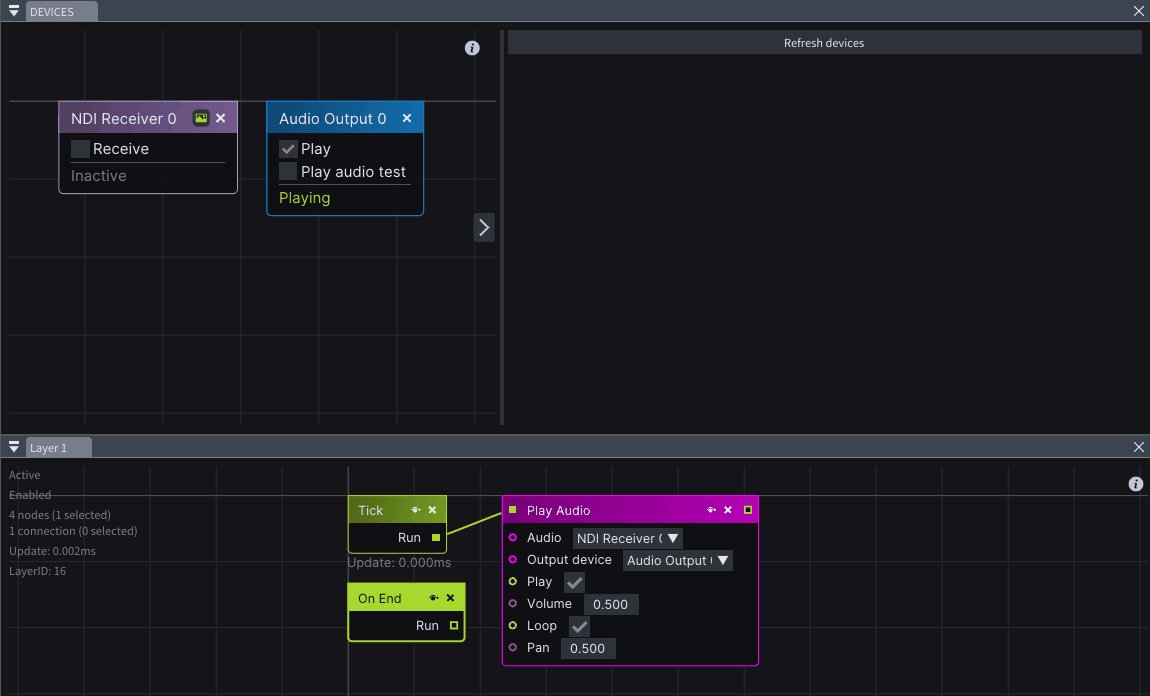Delete the On End node
The image size is (1150, 696).
(x=450, y=598)
